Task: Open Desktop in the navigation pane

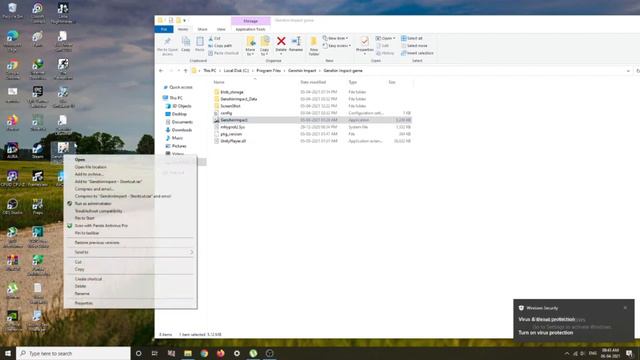Action: [x=179, y=114]
